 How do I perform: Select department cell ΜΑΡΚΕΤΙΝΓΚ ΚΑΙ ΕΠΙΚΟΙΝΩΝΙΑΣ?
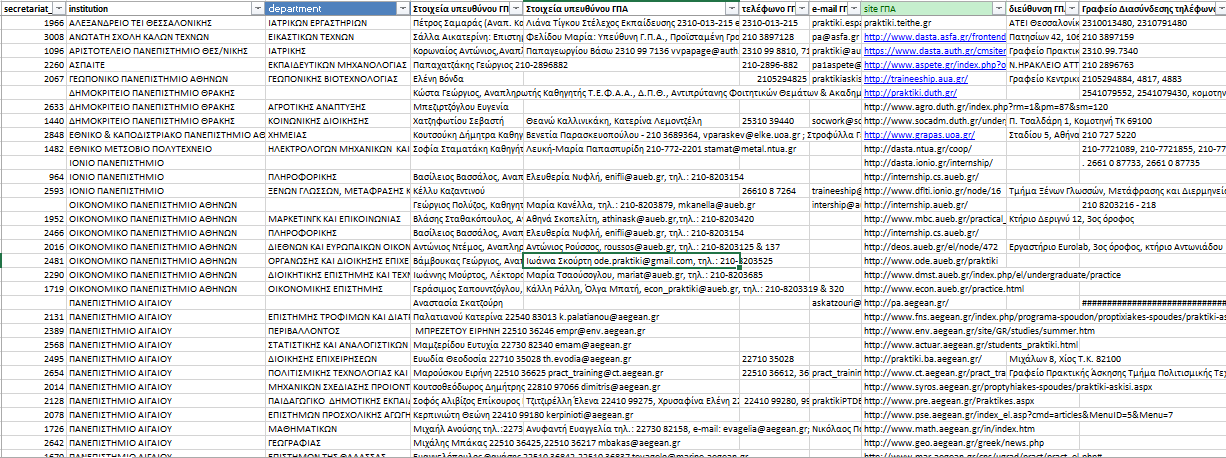click(x=338, y=217)
